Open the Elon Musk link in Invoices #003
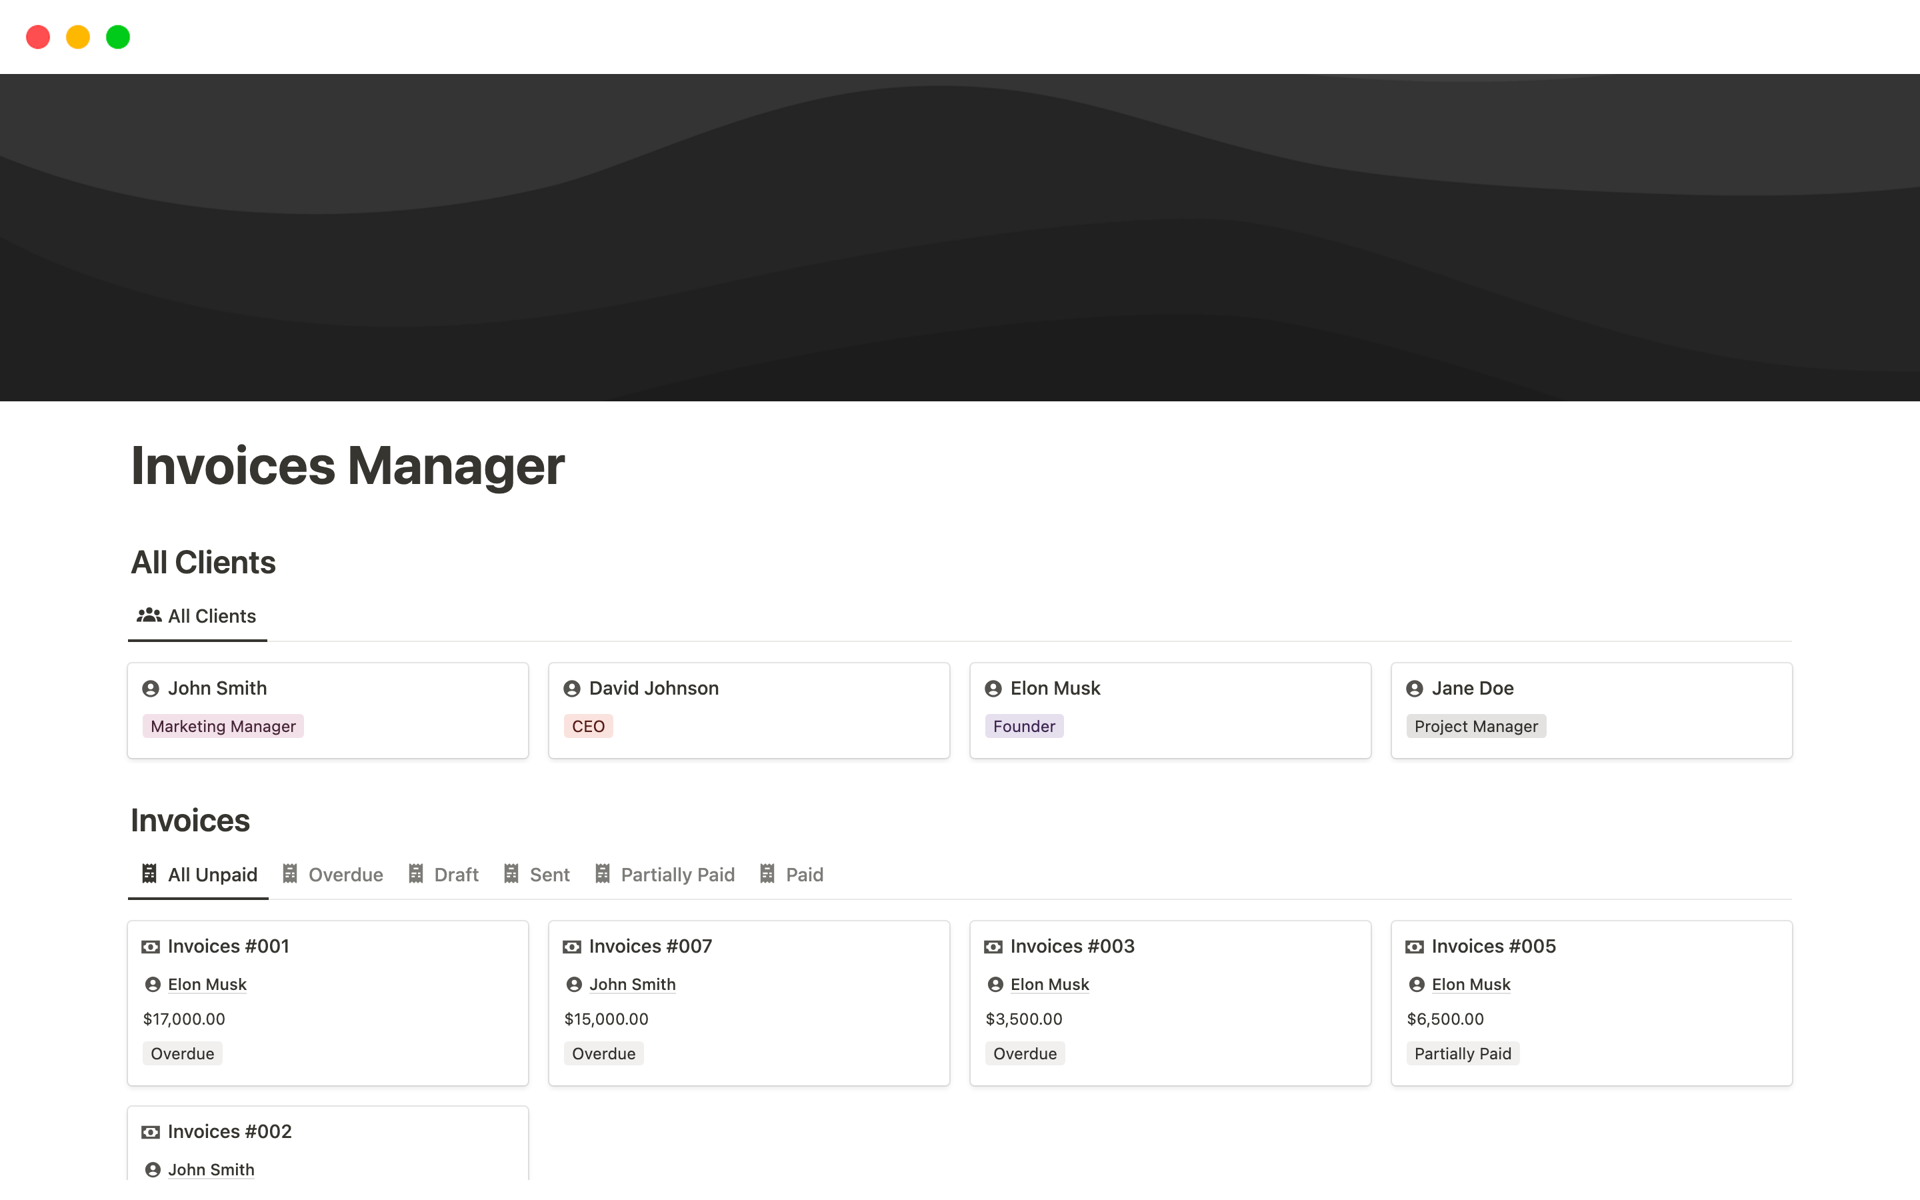 pos(1049,984)
